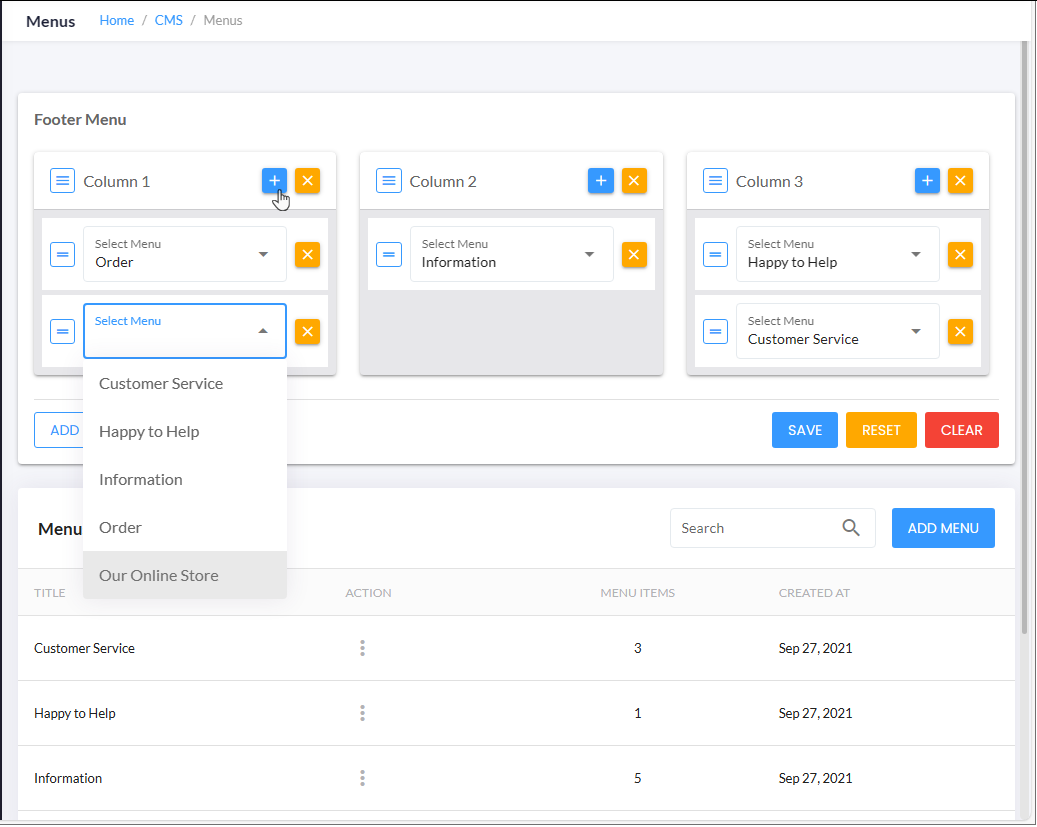Screen dimensions: 1037x827
Task: Go to the CMS breadcrumb link
Action: [x=169, y=21]
